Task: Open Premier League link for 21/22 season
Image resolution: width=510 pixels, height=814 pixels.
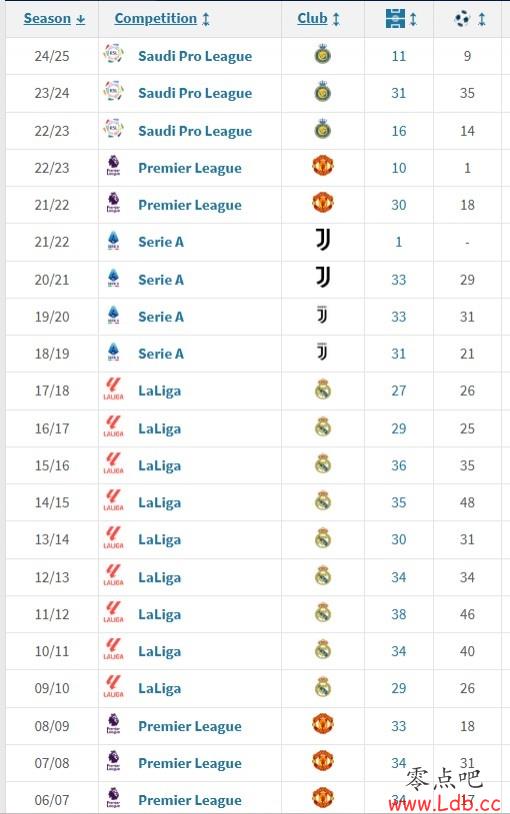Action: coord(190,205)
